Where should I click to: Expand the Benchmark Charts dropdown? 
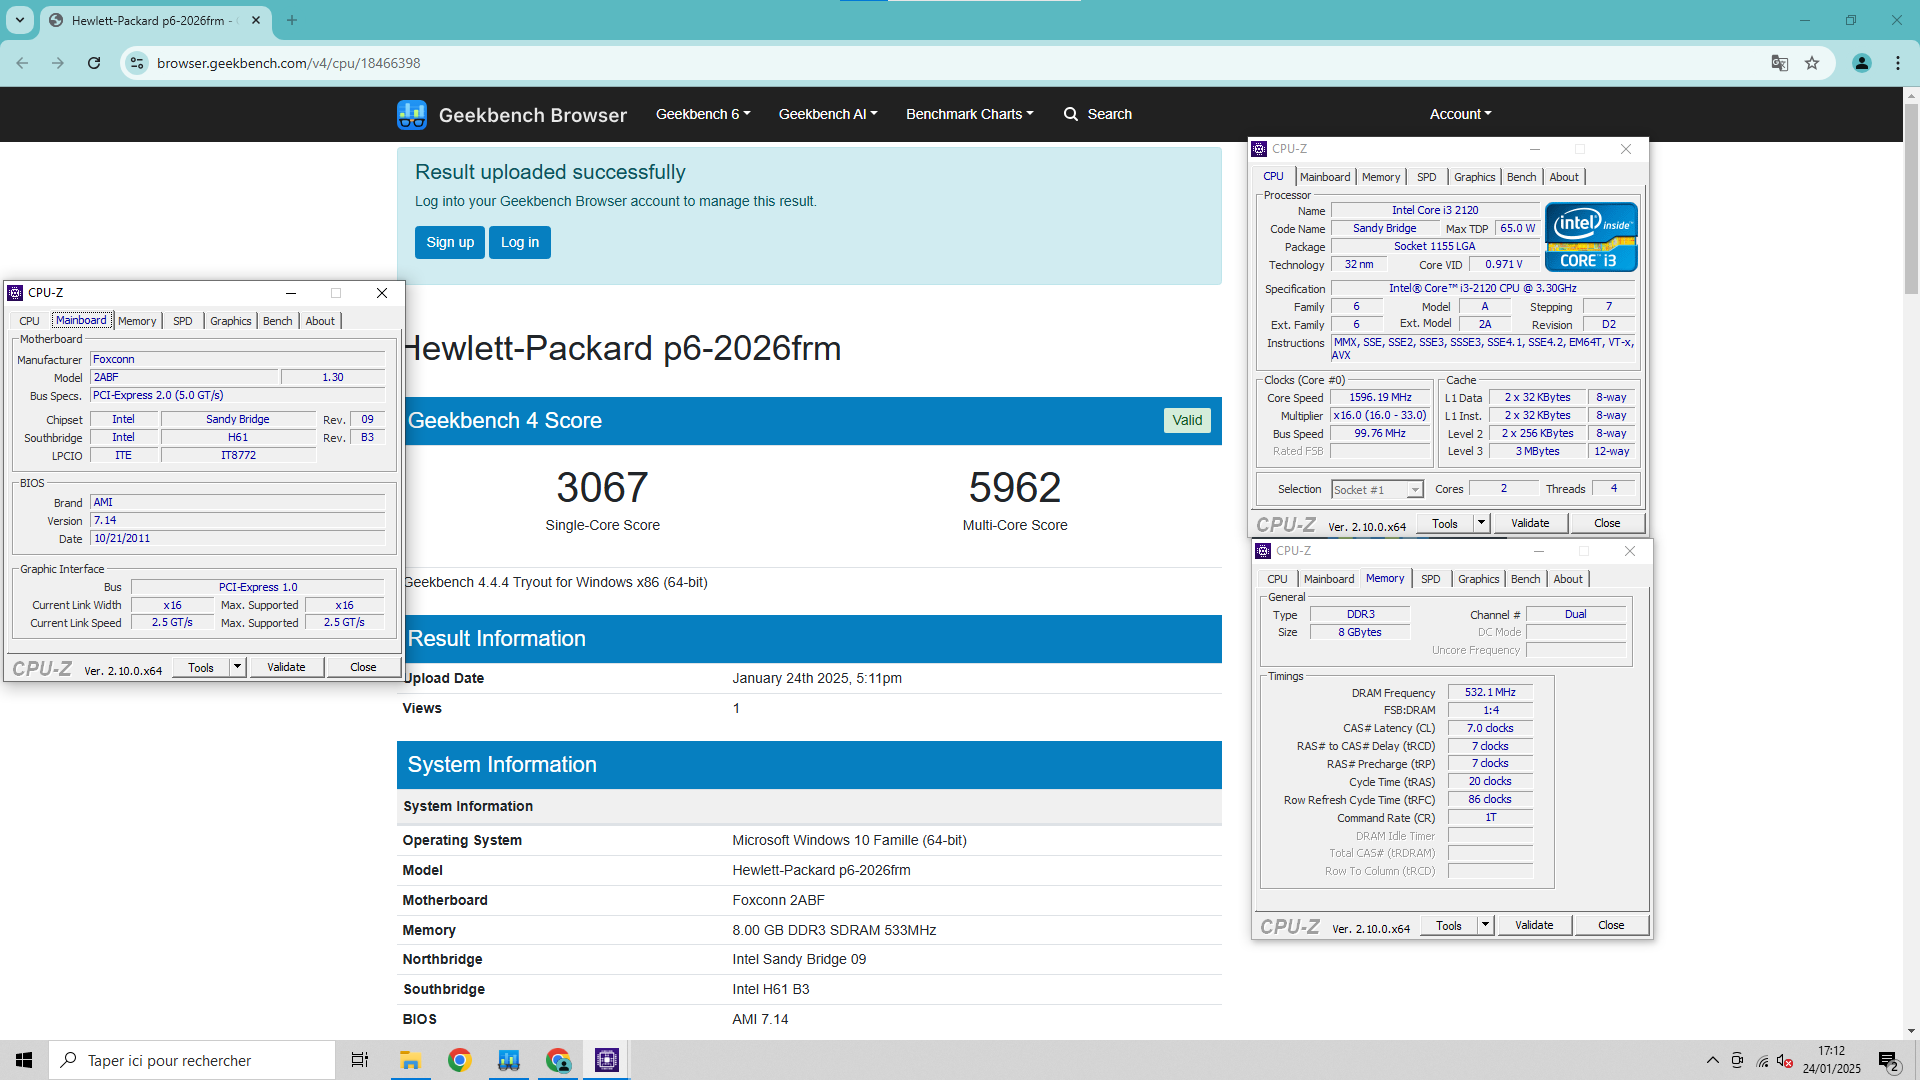click(x=970, y=114)
